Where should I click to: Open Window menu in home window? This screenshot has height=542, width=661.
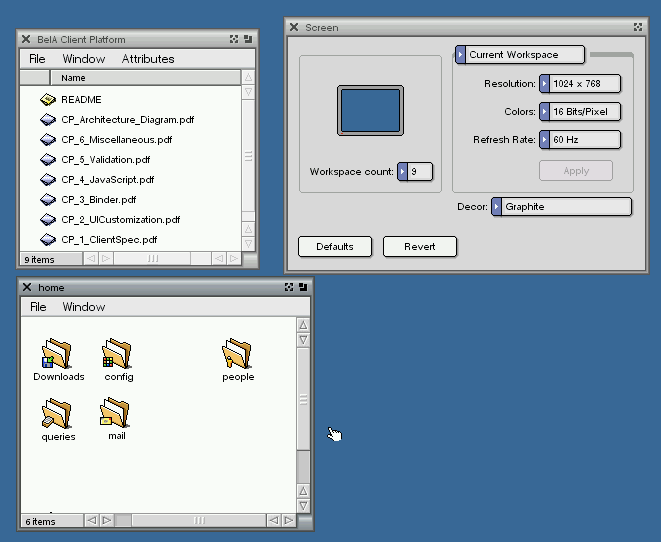tap(84, 307)
